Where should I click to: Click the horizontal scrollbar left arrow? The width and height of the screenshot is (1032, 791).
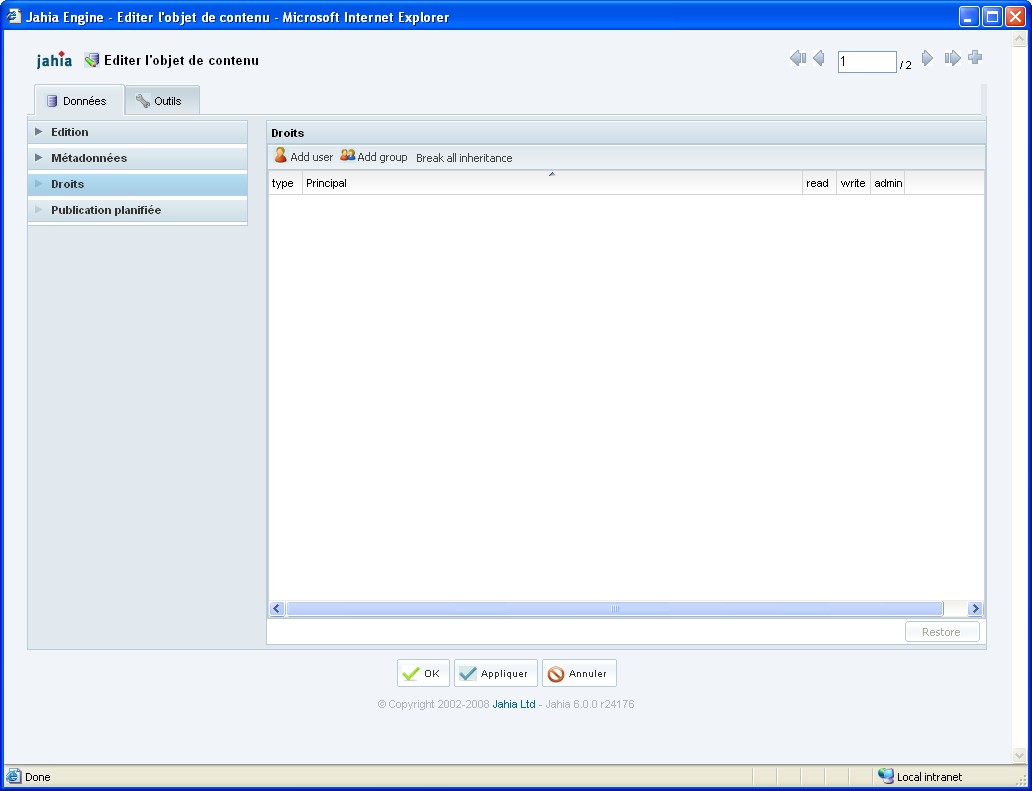click(277, 609)
